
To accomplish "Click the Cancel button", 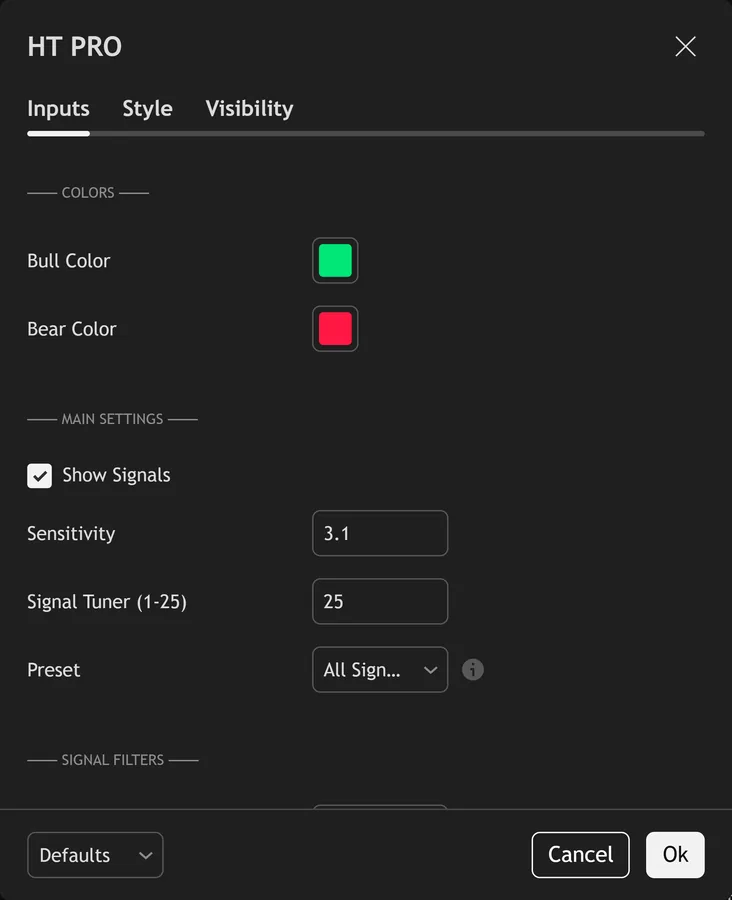I will pos(580,855).
